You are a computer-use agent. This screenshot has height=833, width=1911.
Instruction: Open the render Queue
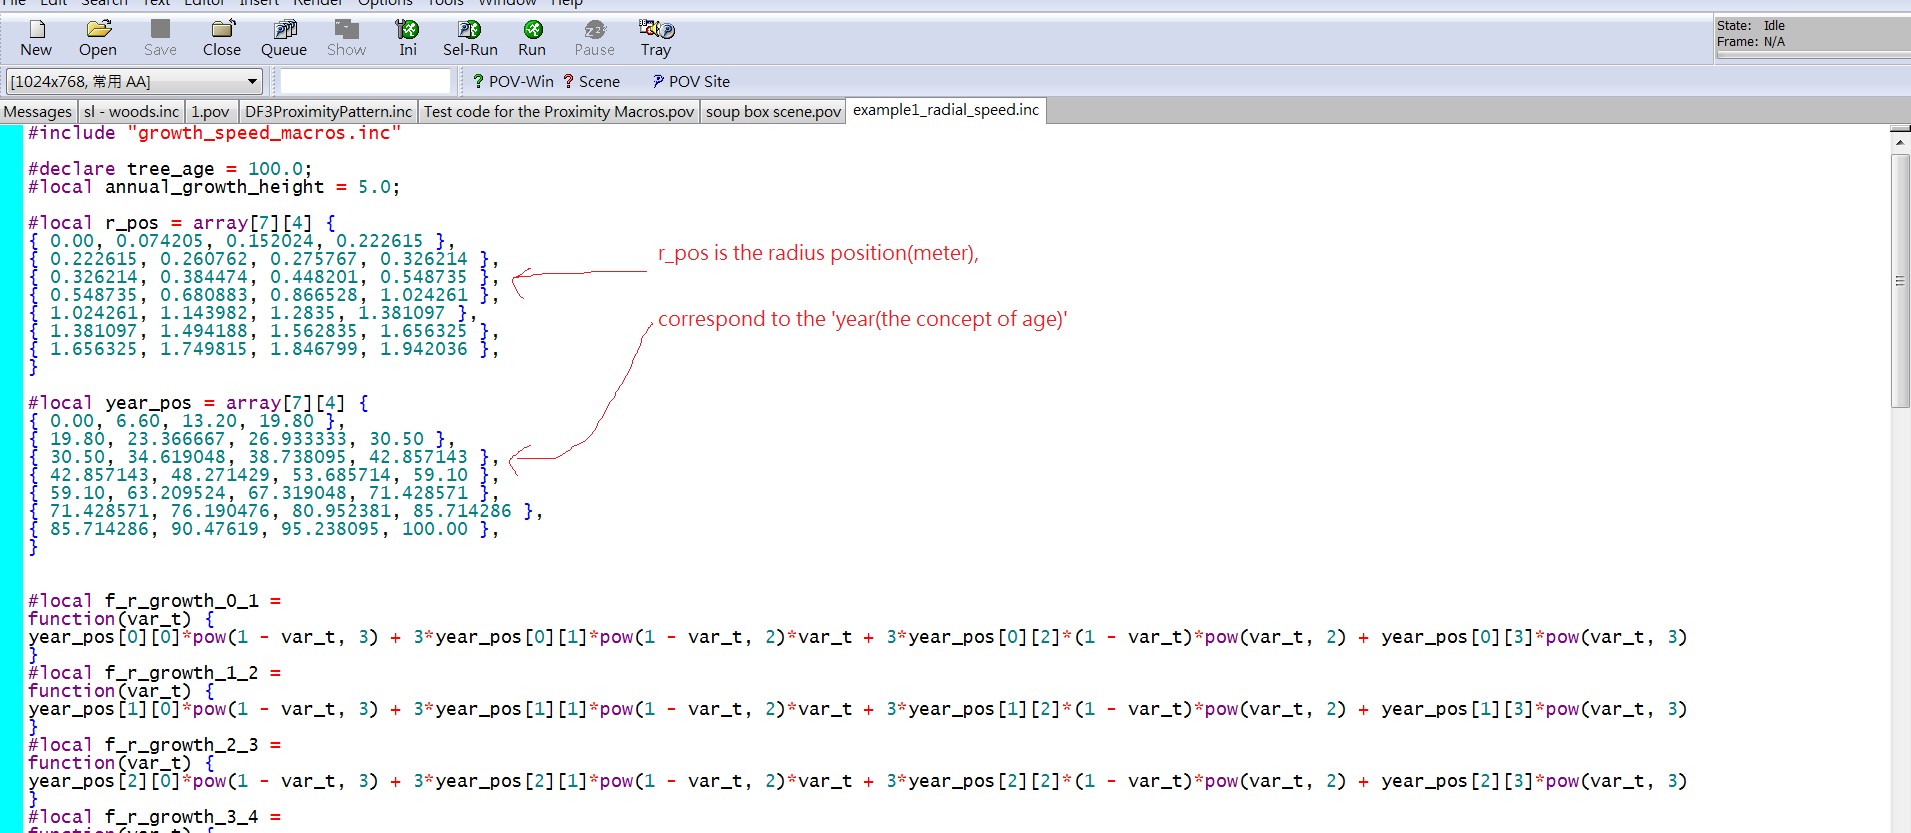[x=284, y=38]
